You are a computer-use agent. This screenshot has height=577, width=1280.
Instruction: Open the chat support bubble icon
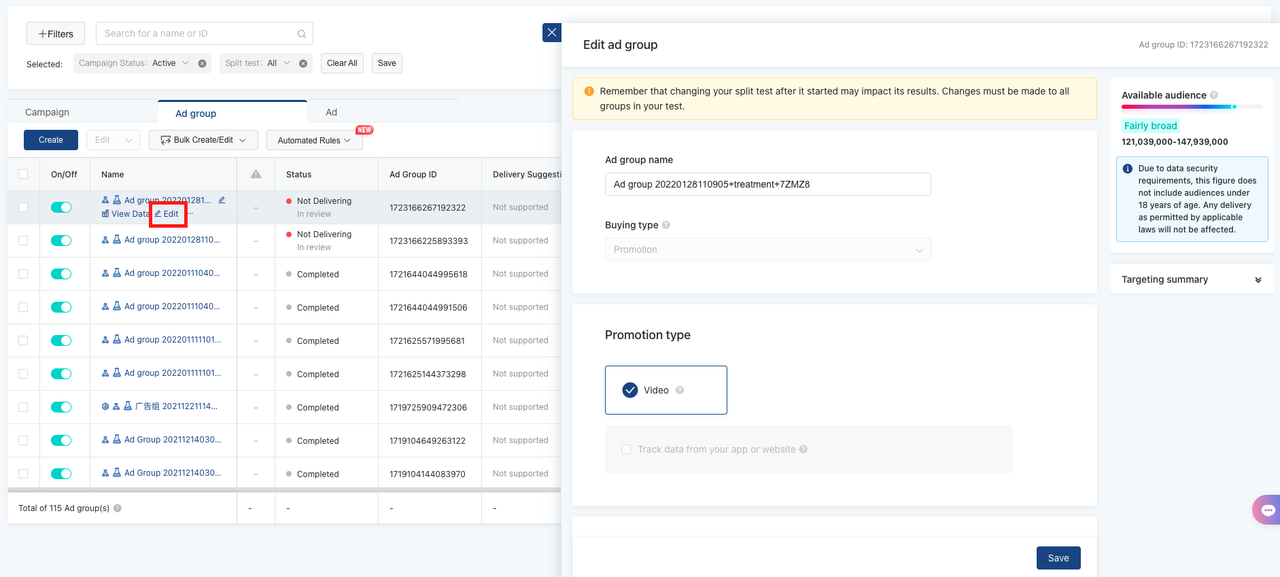[x=1267, y=509]
